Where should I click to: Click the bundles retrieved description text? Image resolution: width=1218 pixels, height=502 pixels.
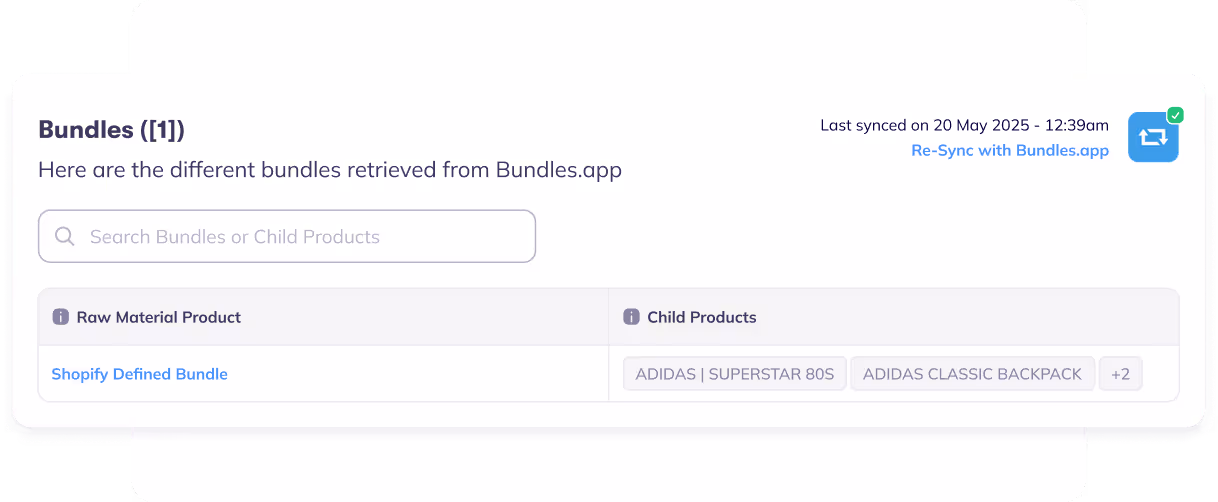coord(329,170)
